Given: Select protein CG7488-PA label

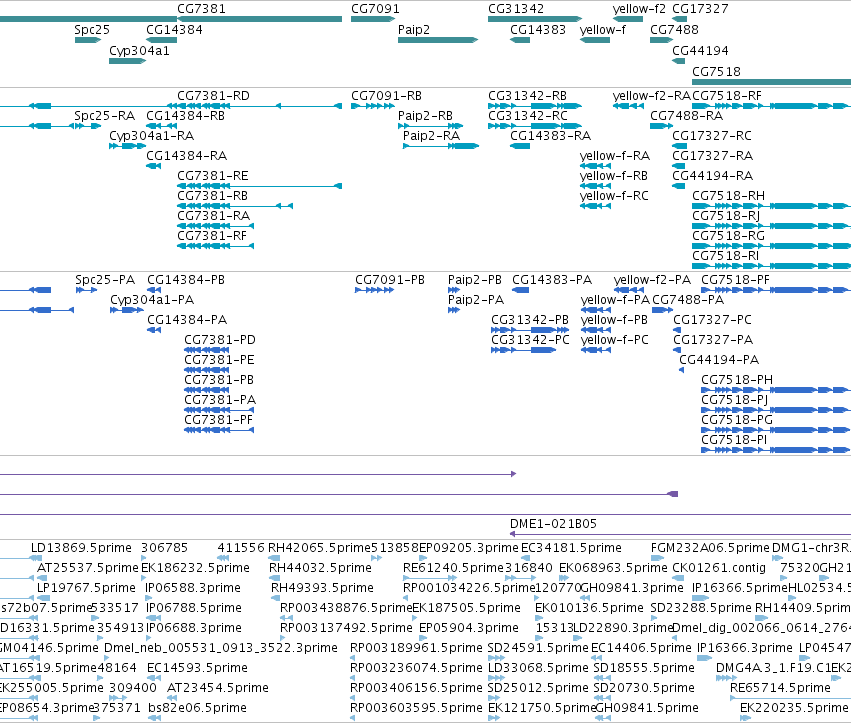Looking at the screenshot, I should click(x=688, y=300).
